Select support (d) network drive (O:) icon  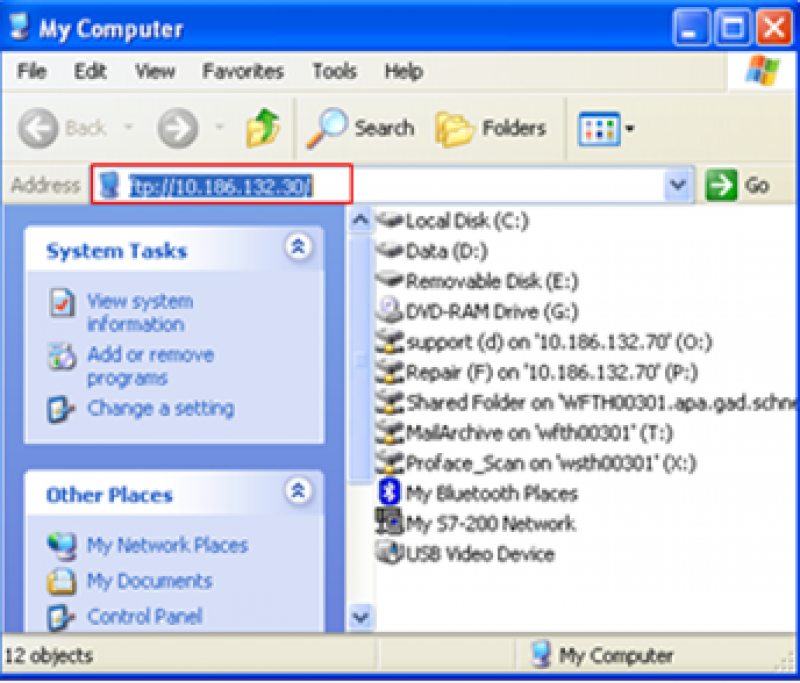point(390,341)
